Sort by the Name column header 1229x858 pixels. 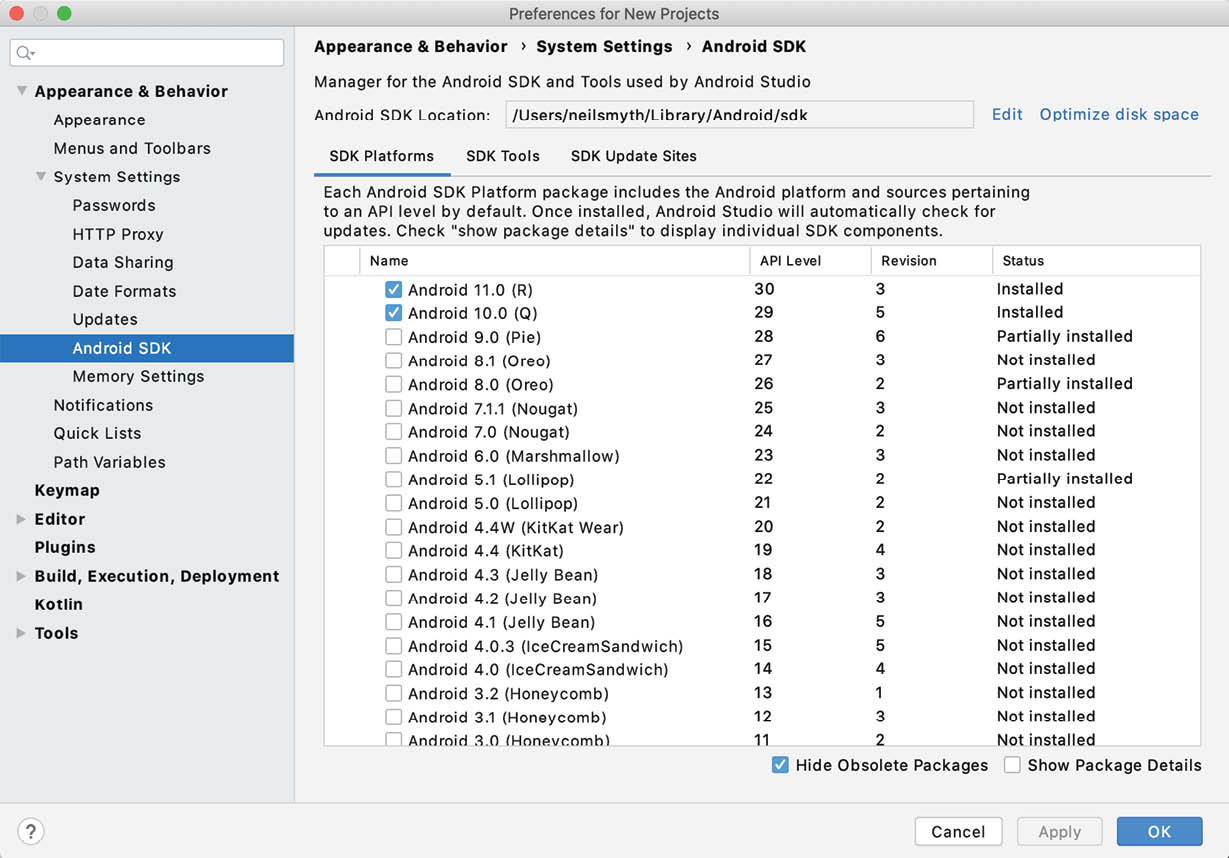tap(554, 261)
